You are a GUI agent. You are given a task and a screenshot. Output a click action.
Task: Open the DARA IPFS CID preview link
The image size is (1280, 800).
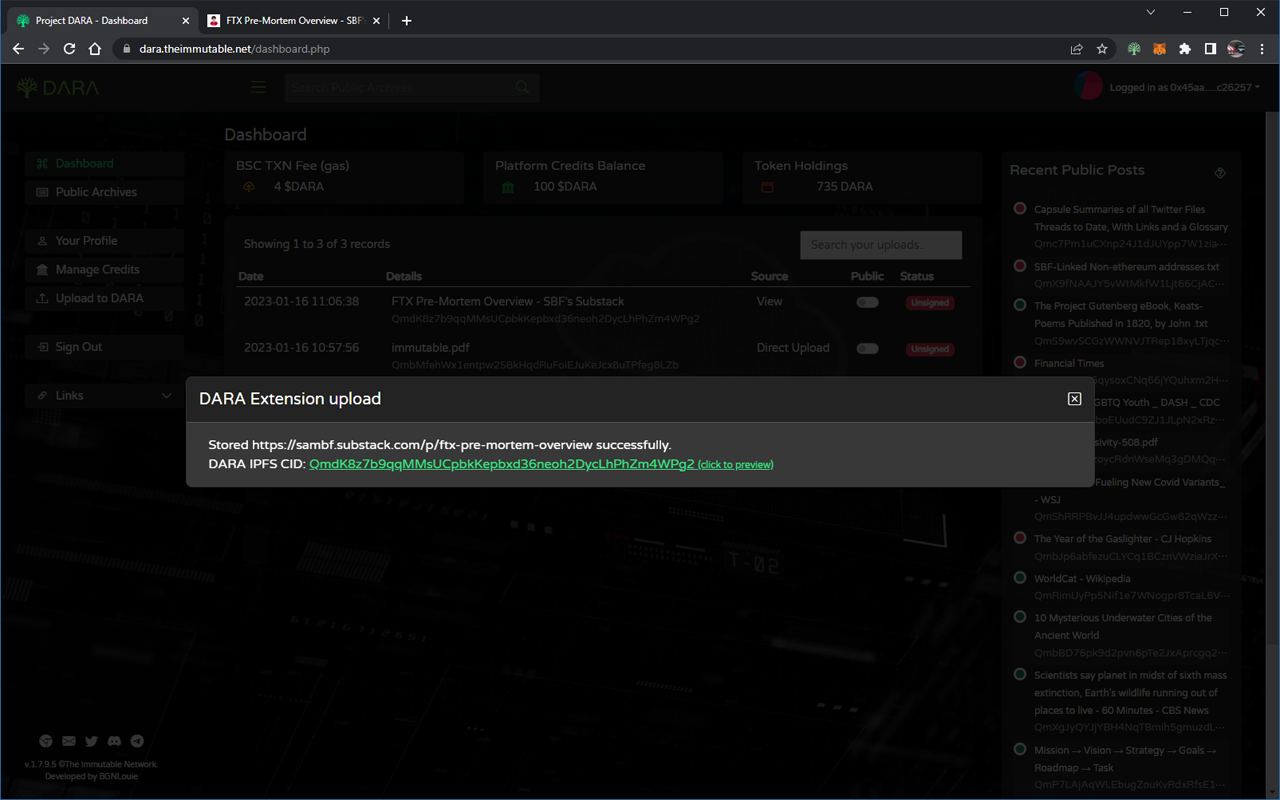[541, 464]
